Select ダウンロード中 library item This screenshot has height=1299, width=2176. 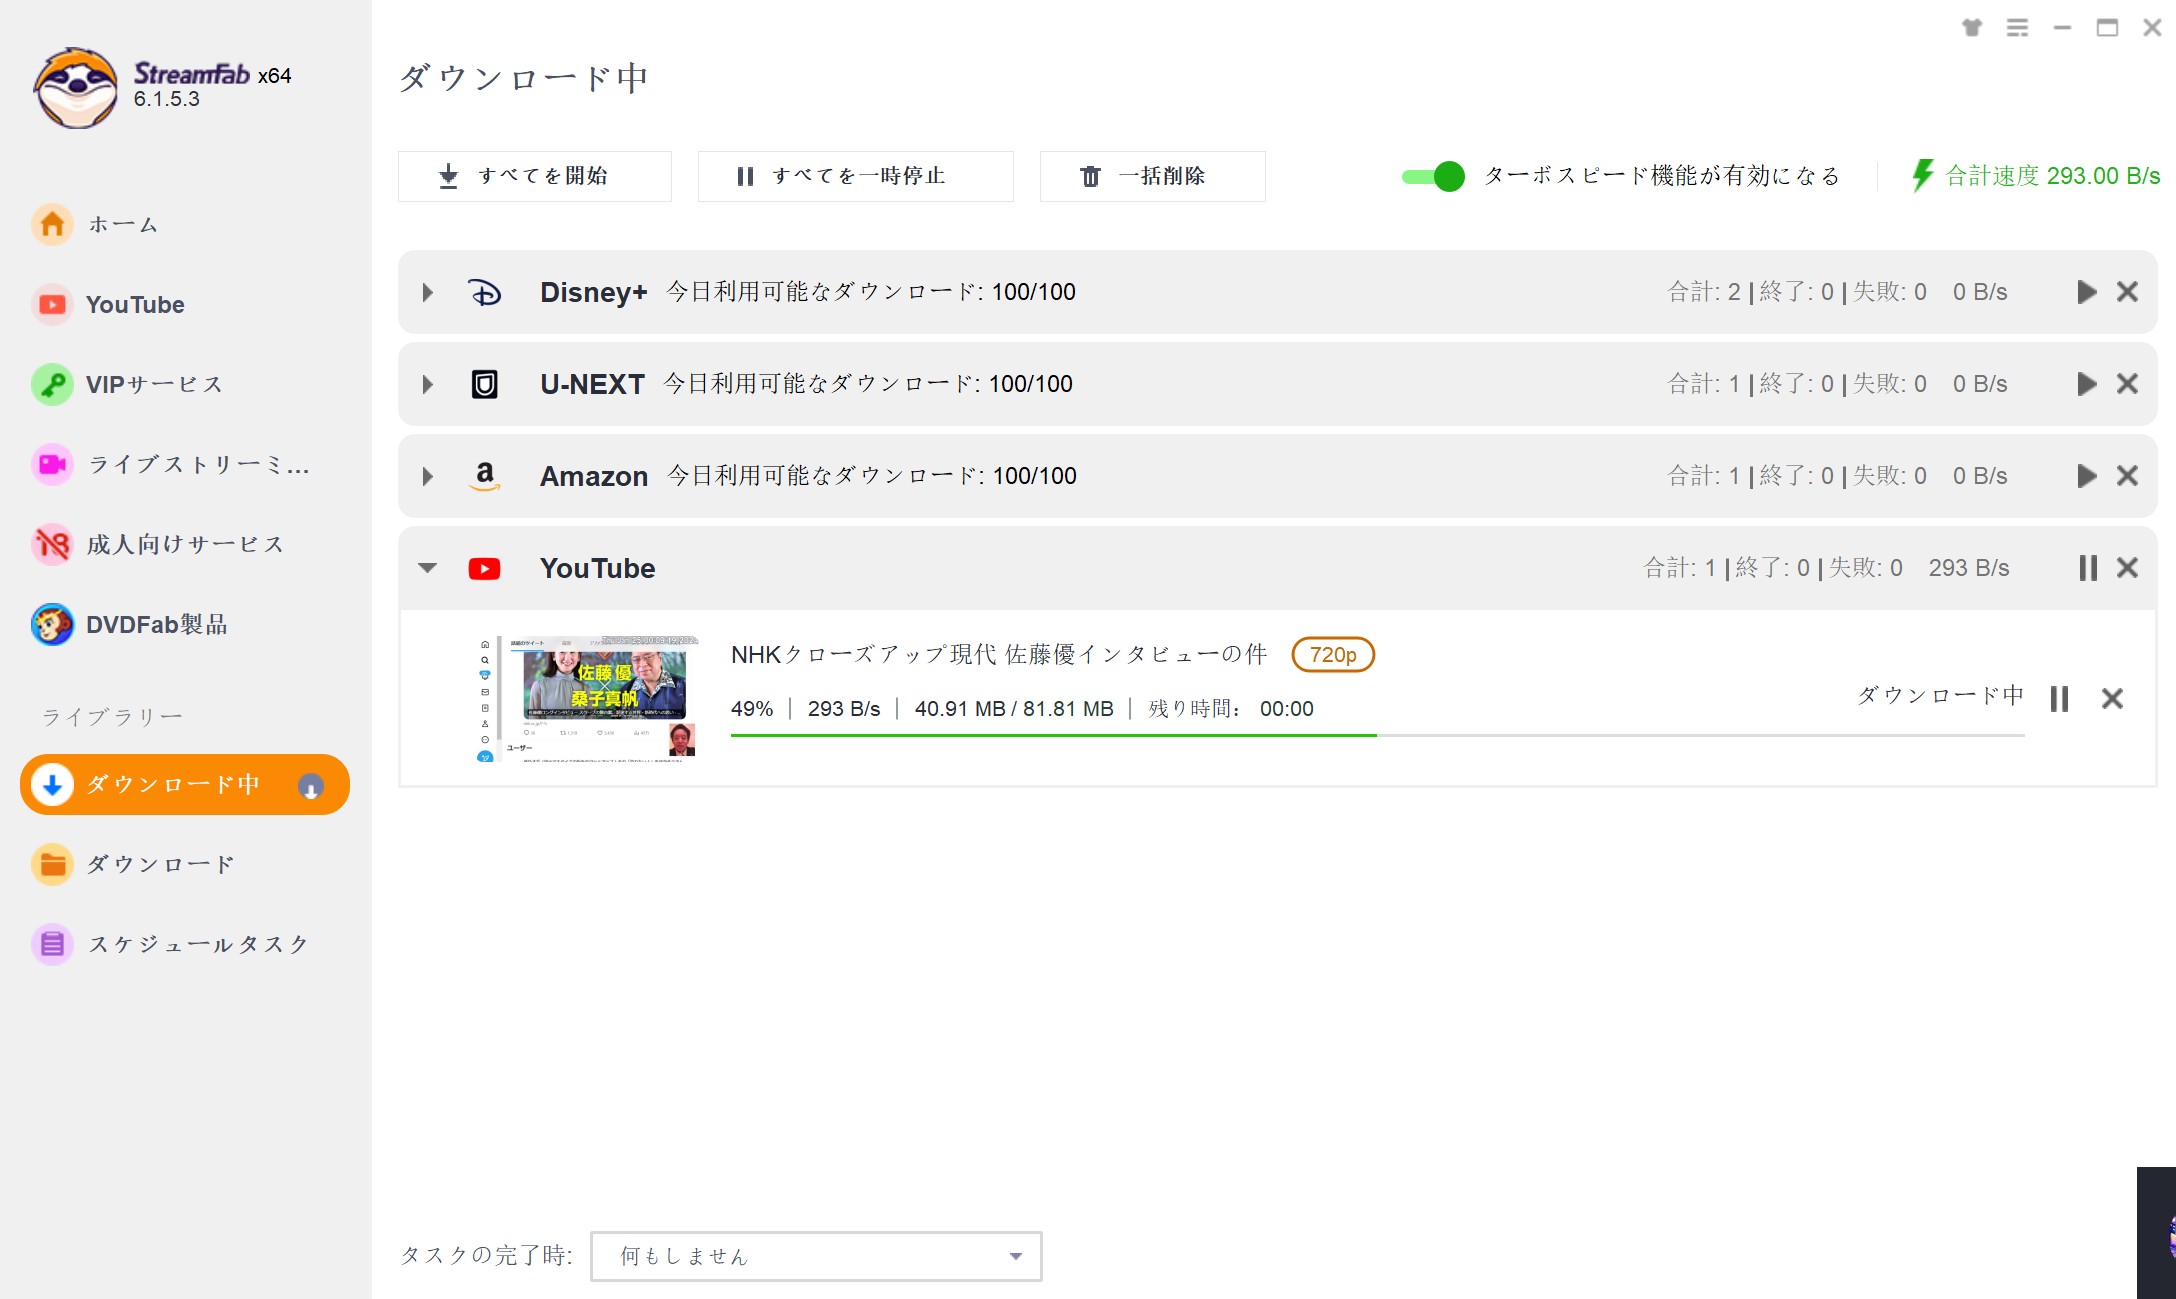185,784
